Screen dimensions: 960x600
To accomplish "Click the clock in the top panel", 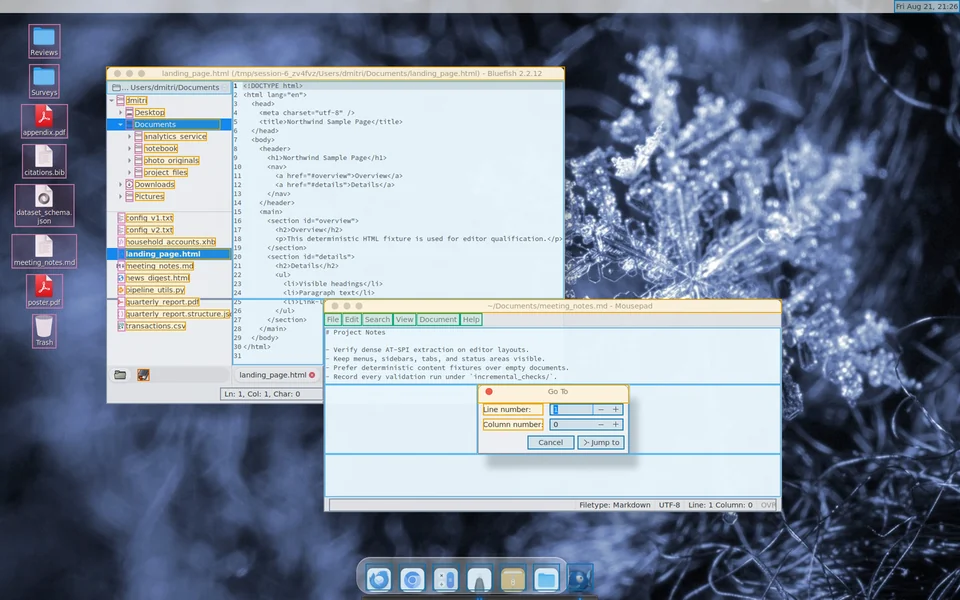I will click(927, 6).
